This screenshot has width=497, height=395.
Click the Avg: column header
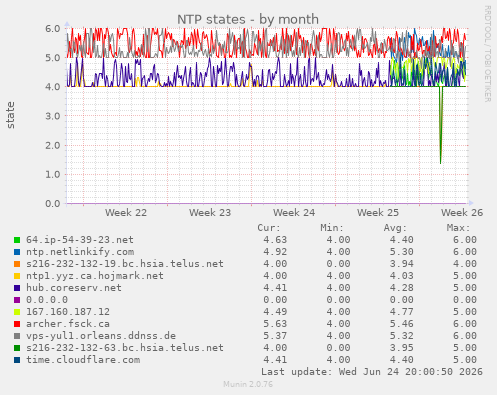395,228
